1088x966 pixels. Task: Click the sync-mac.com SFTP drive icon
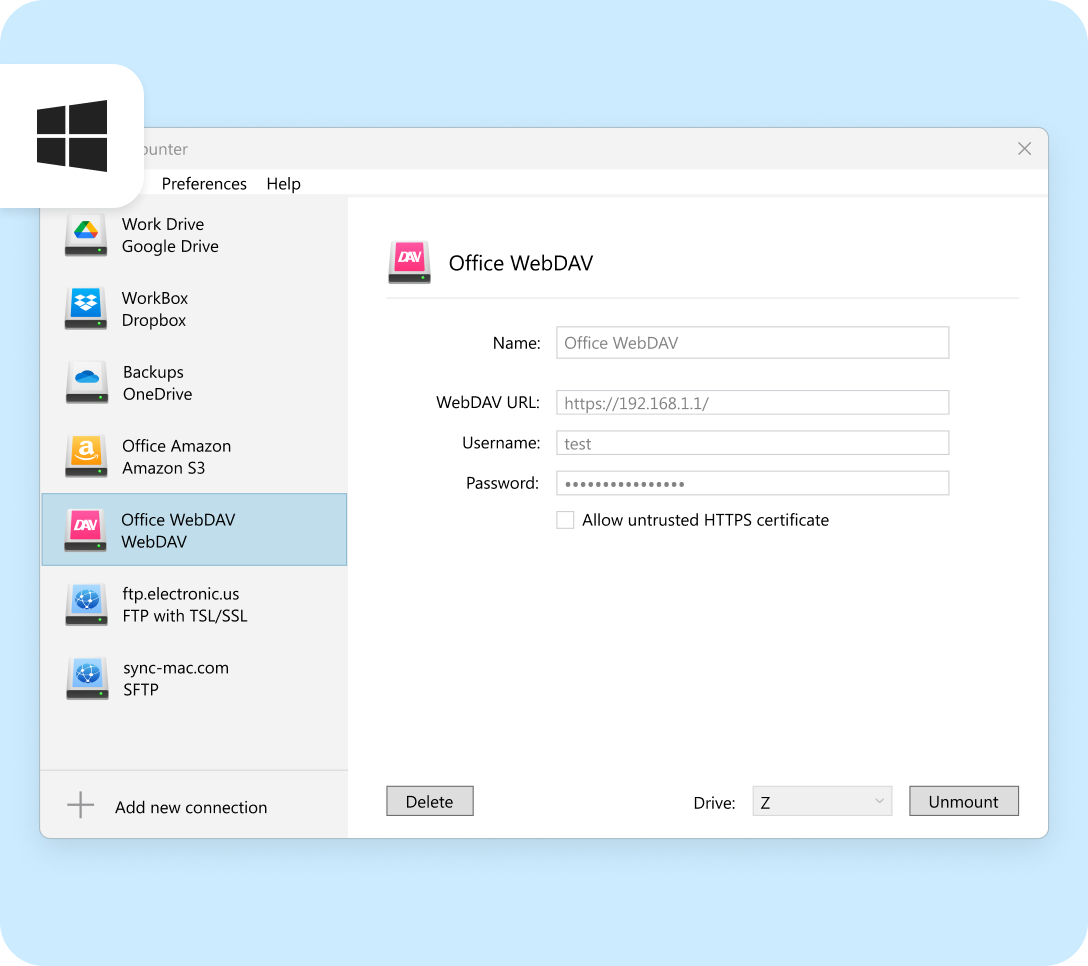click(86, 679)
